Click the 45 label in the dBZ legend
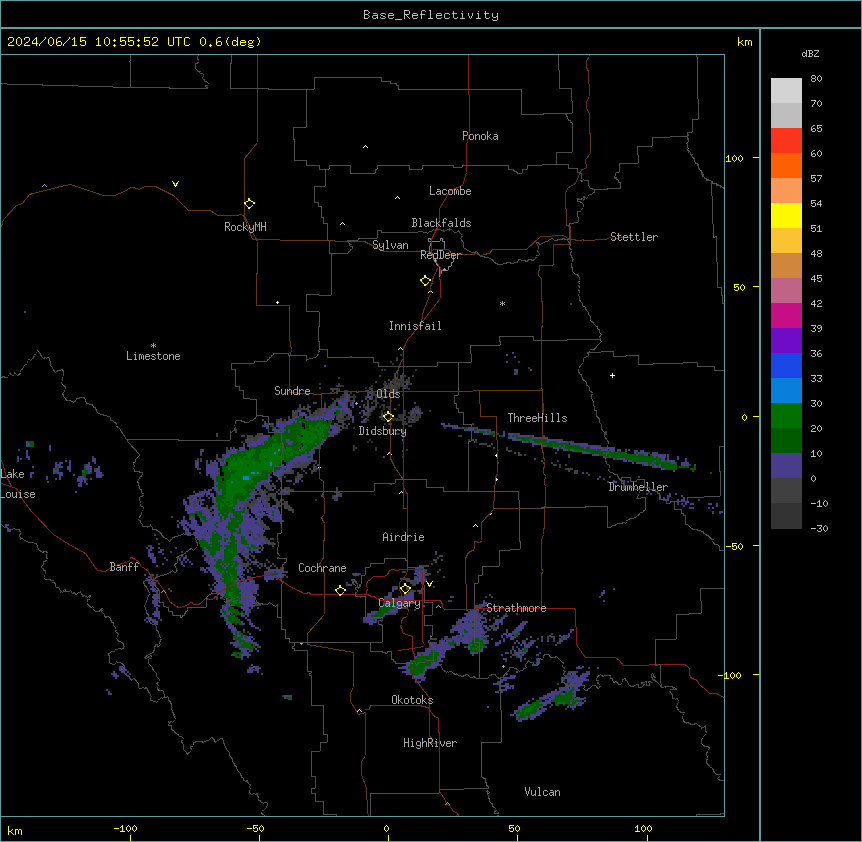The width and height of the screenshot is (862, 842). click(816, 278)
